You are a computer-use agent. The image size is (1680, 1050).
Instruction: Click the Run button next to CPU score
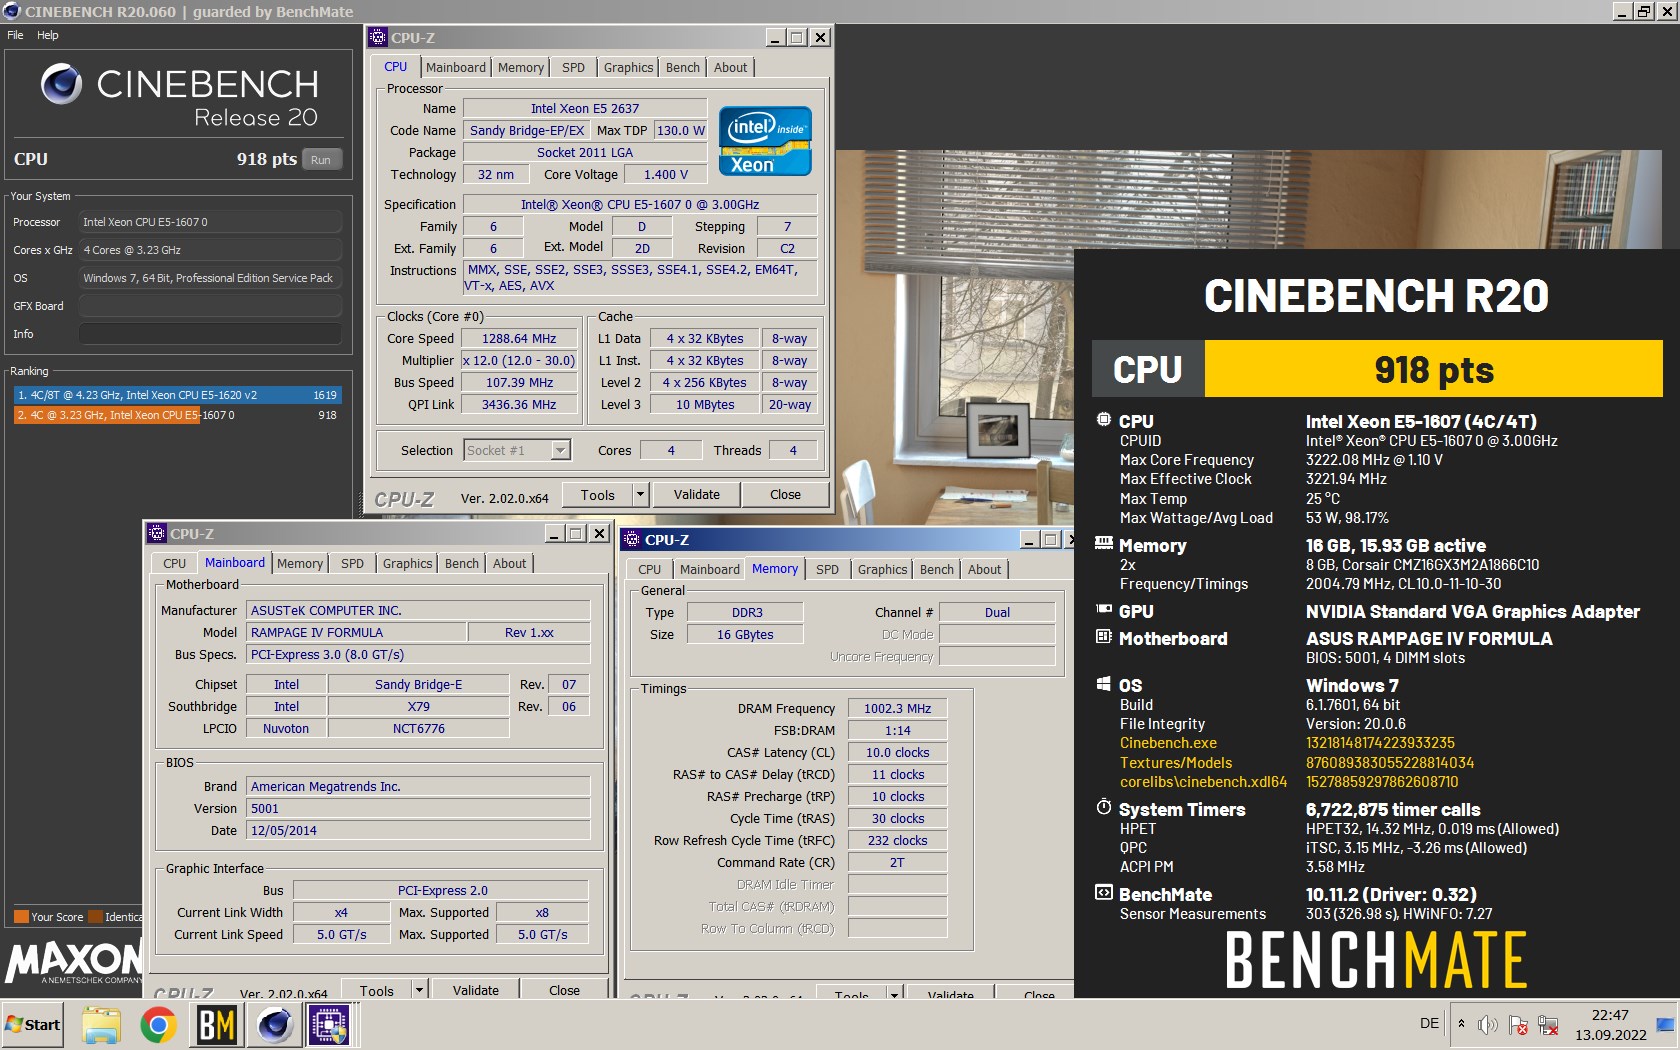click(320, 160)
